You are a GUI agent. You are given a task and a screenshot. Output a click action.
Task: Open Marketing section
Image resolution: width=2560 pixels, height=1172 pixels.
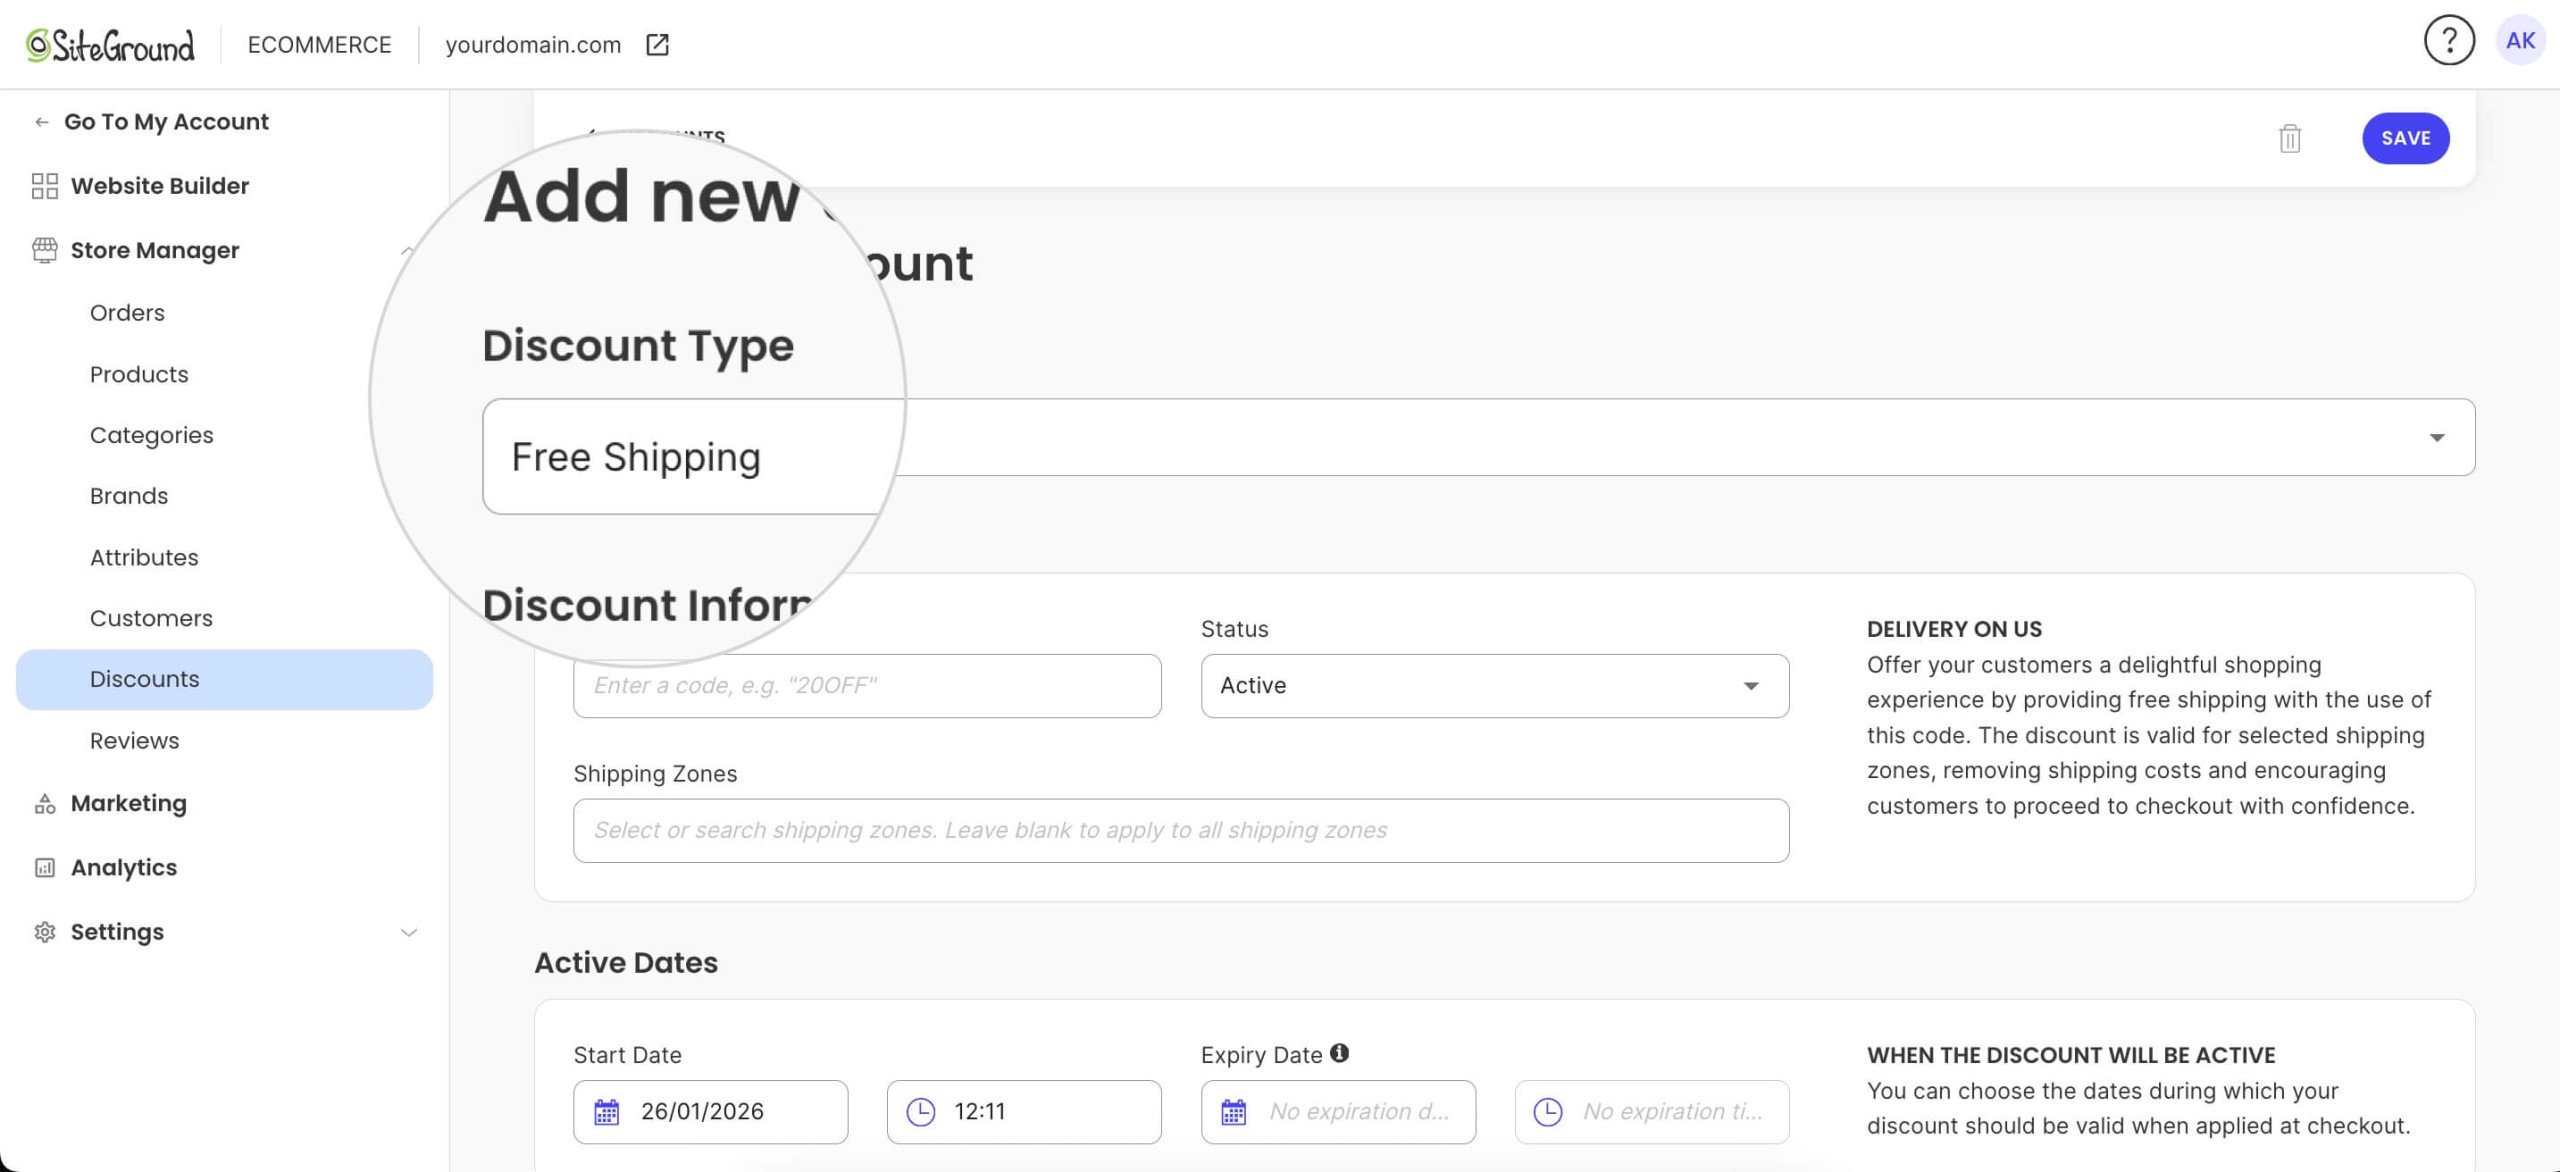(129, 803)
